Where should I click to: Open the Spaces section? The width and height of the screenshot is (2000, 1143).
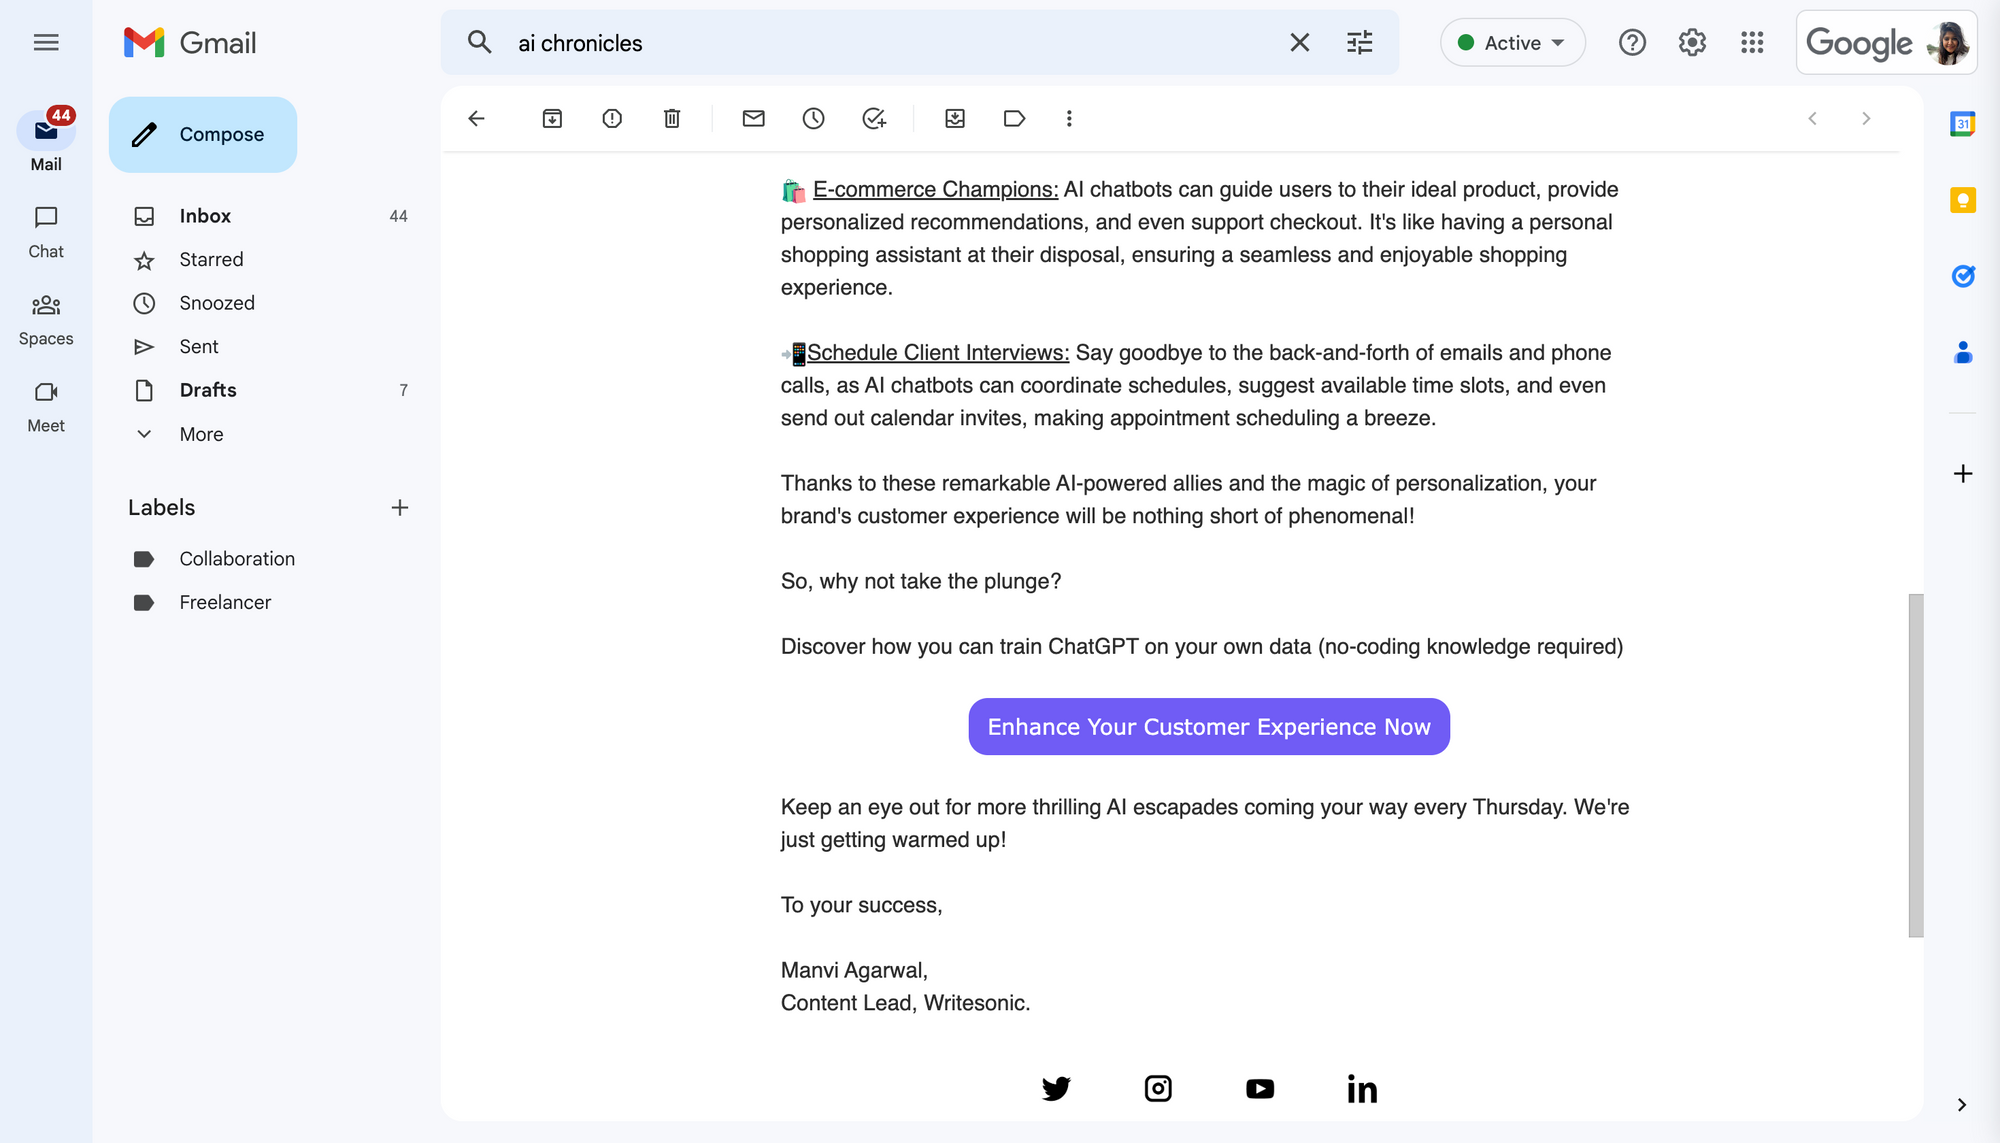(x=45, y=317)
